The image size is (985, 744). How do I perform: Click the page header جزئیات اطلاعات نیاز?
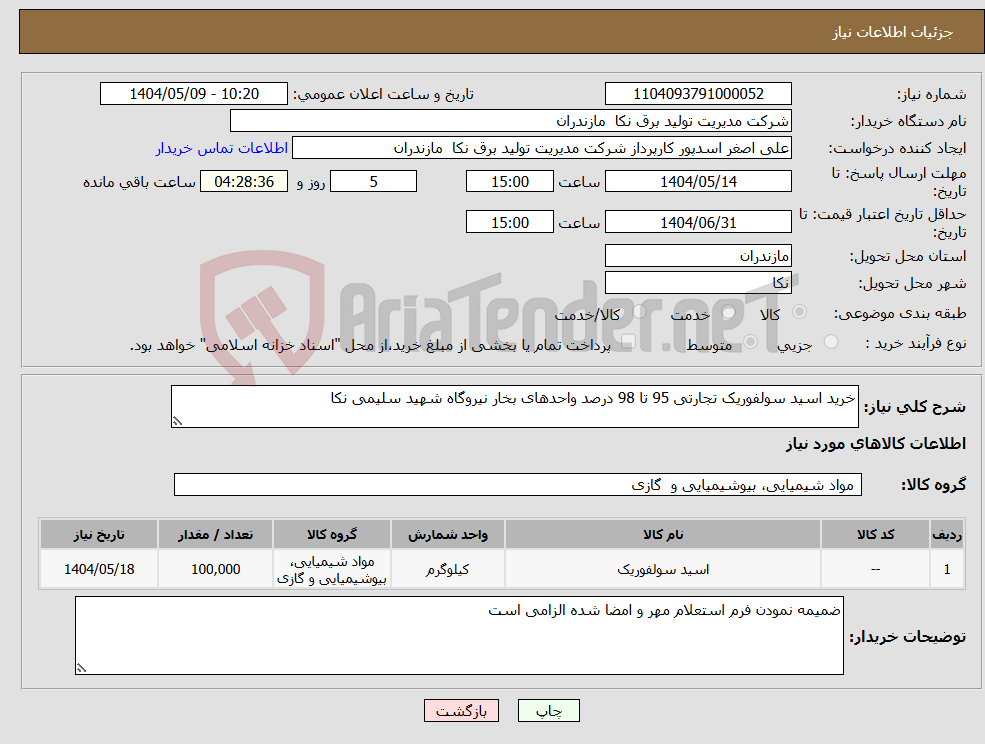pos(893,32)
